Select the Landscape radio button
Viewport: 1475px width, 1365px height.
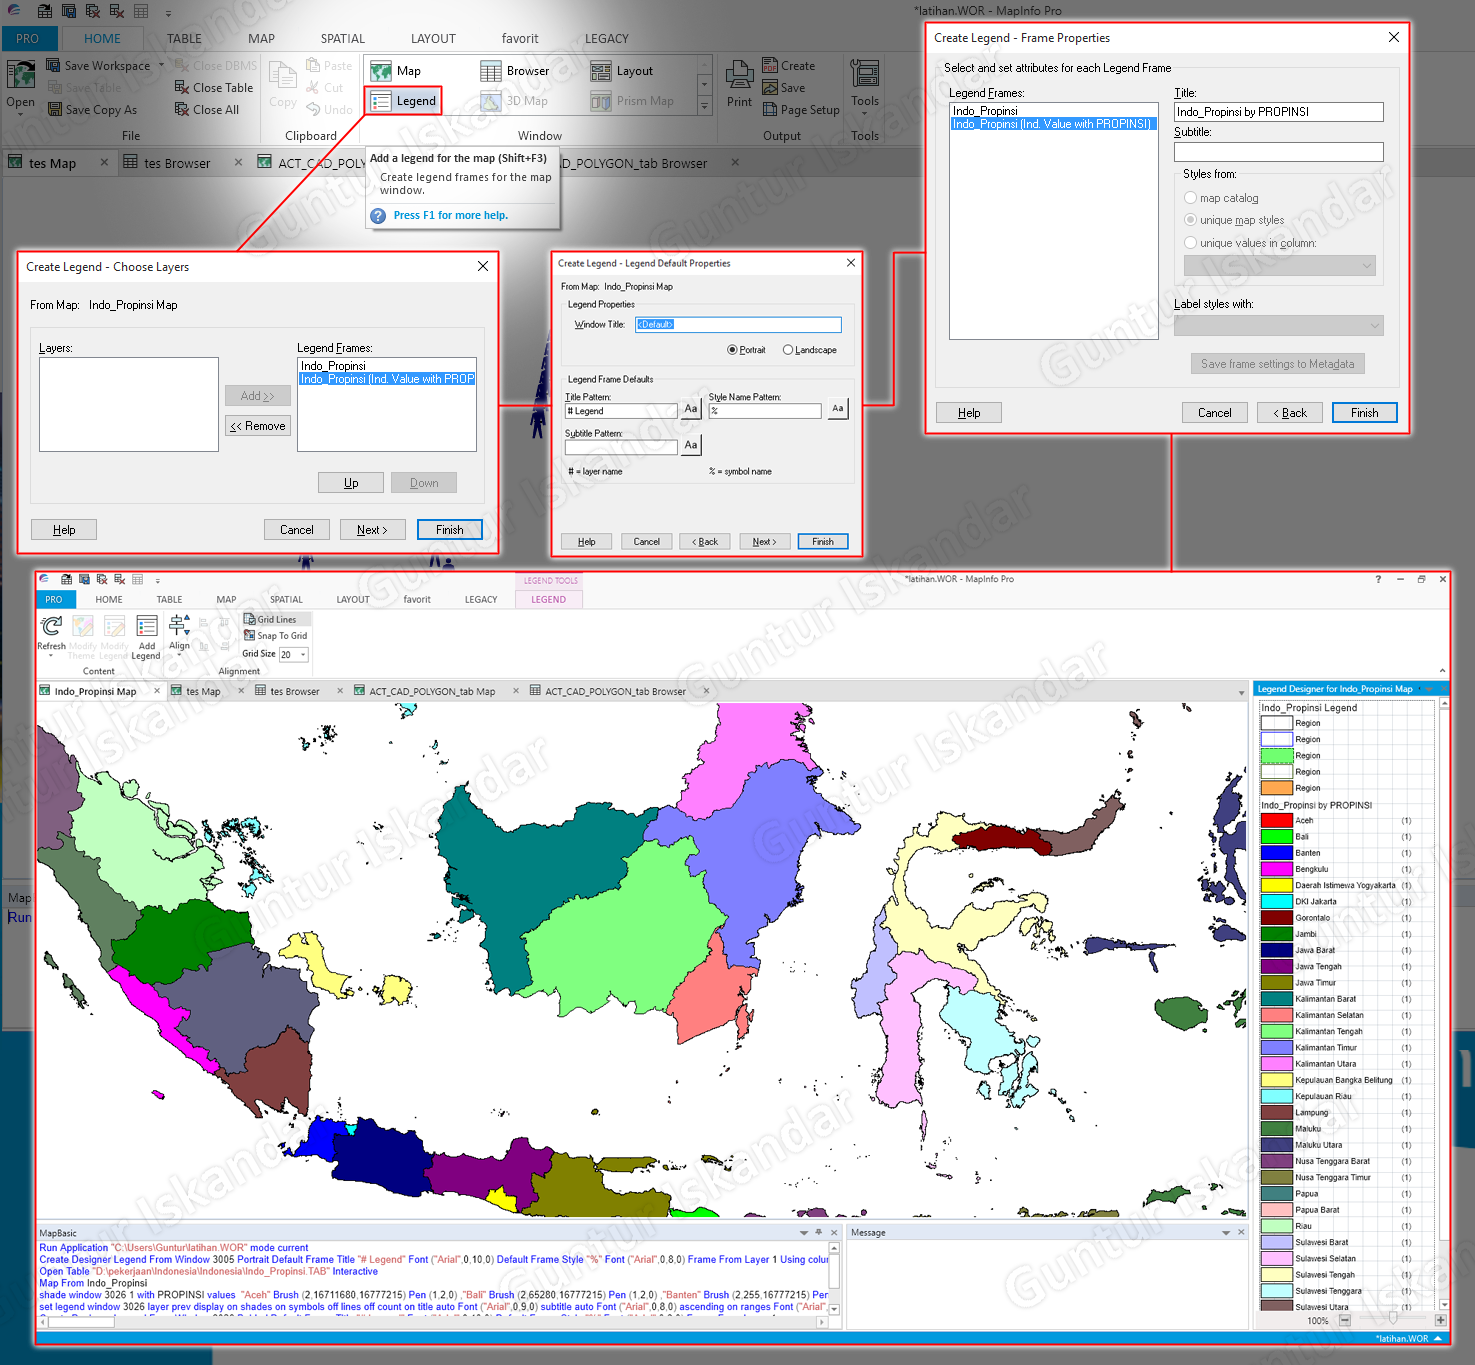coord(788,350)
